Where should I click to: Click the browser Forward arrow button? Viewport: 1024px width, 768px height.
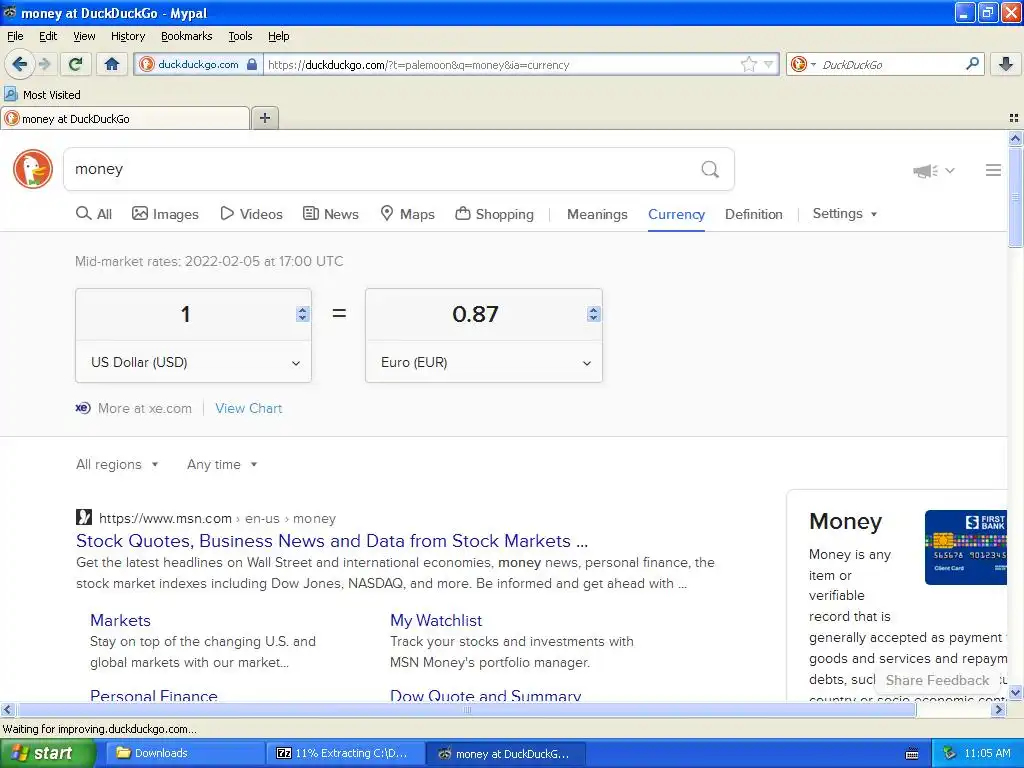point(45,64)
